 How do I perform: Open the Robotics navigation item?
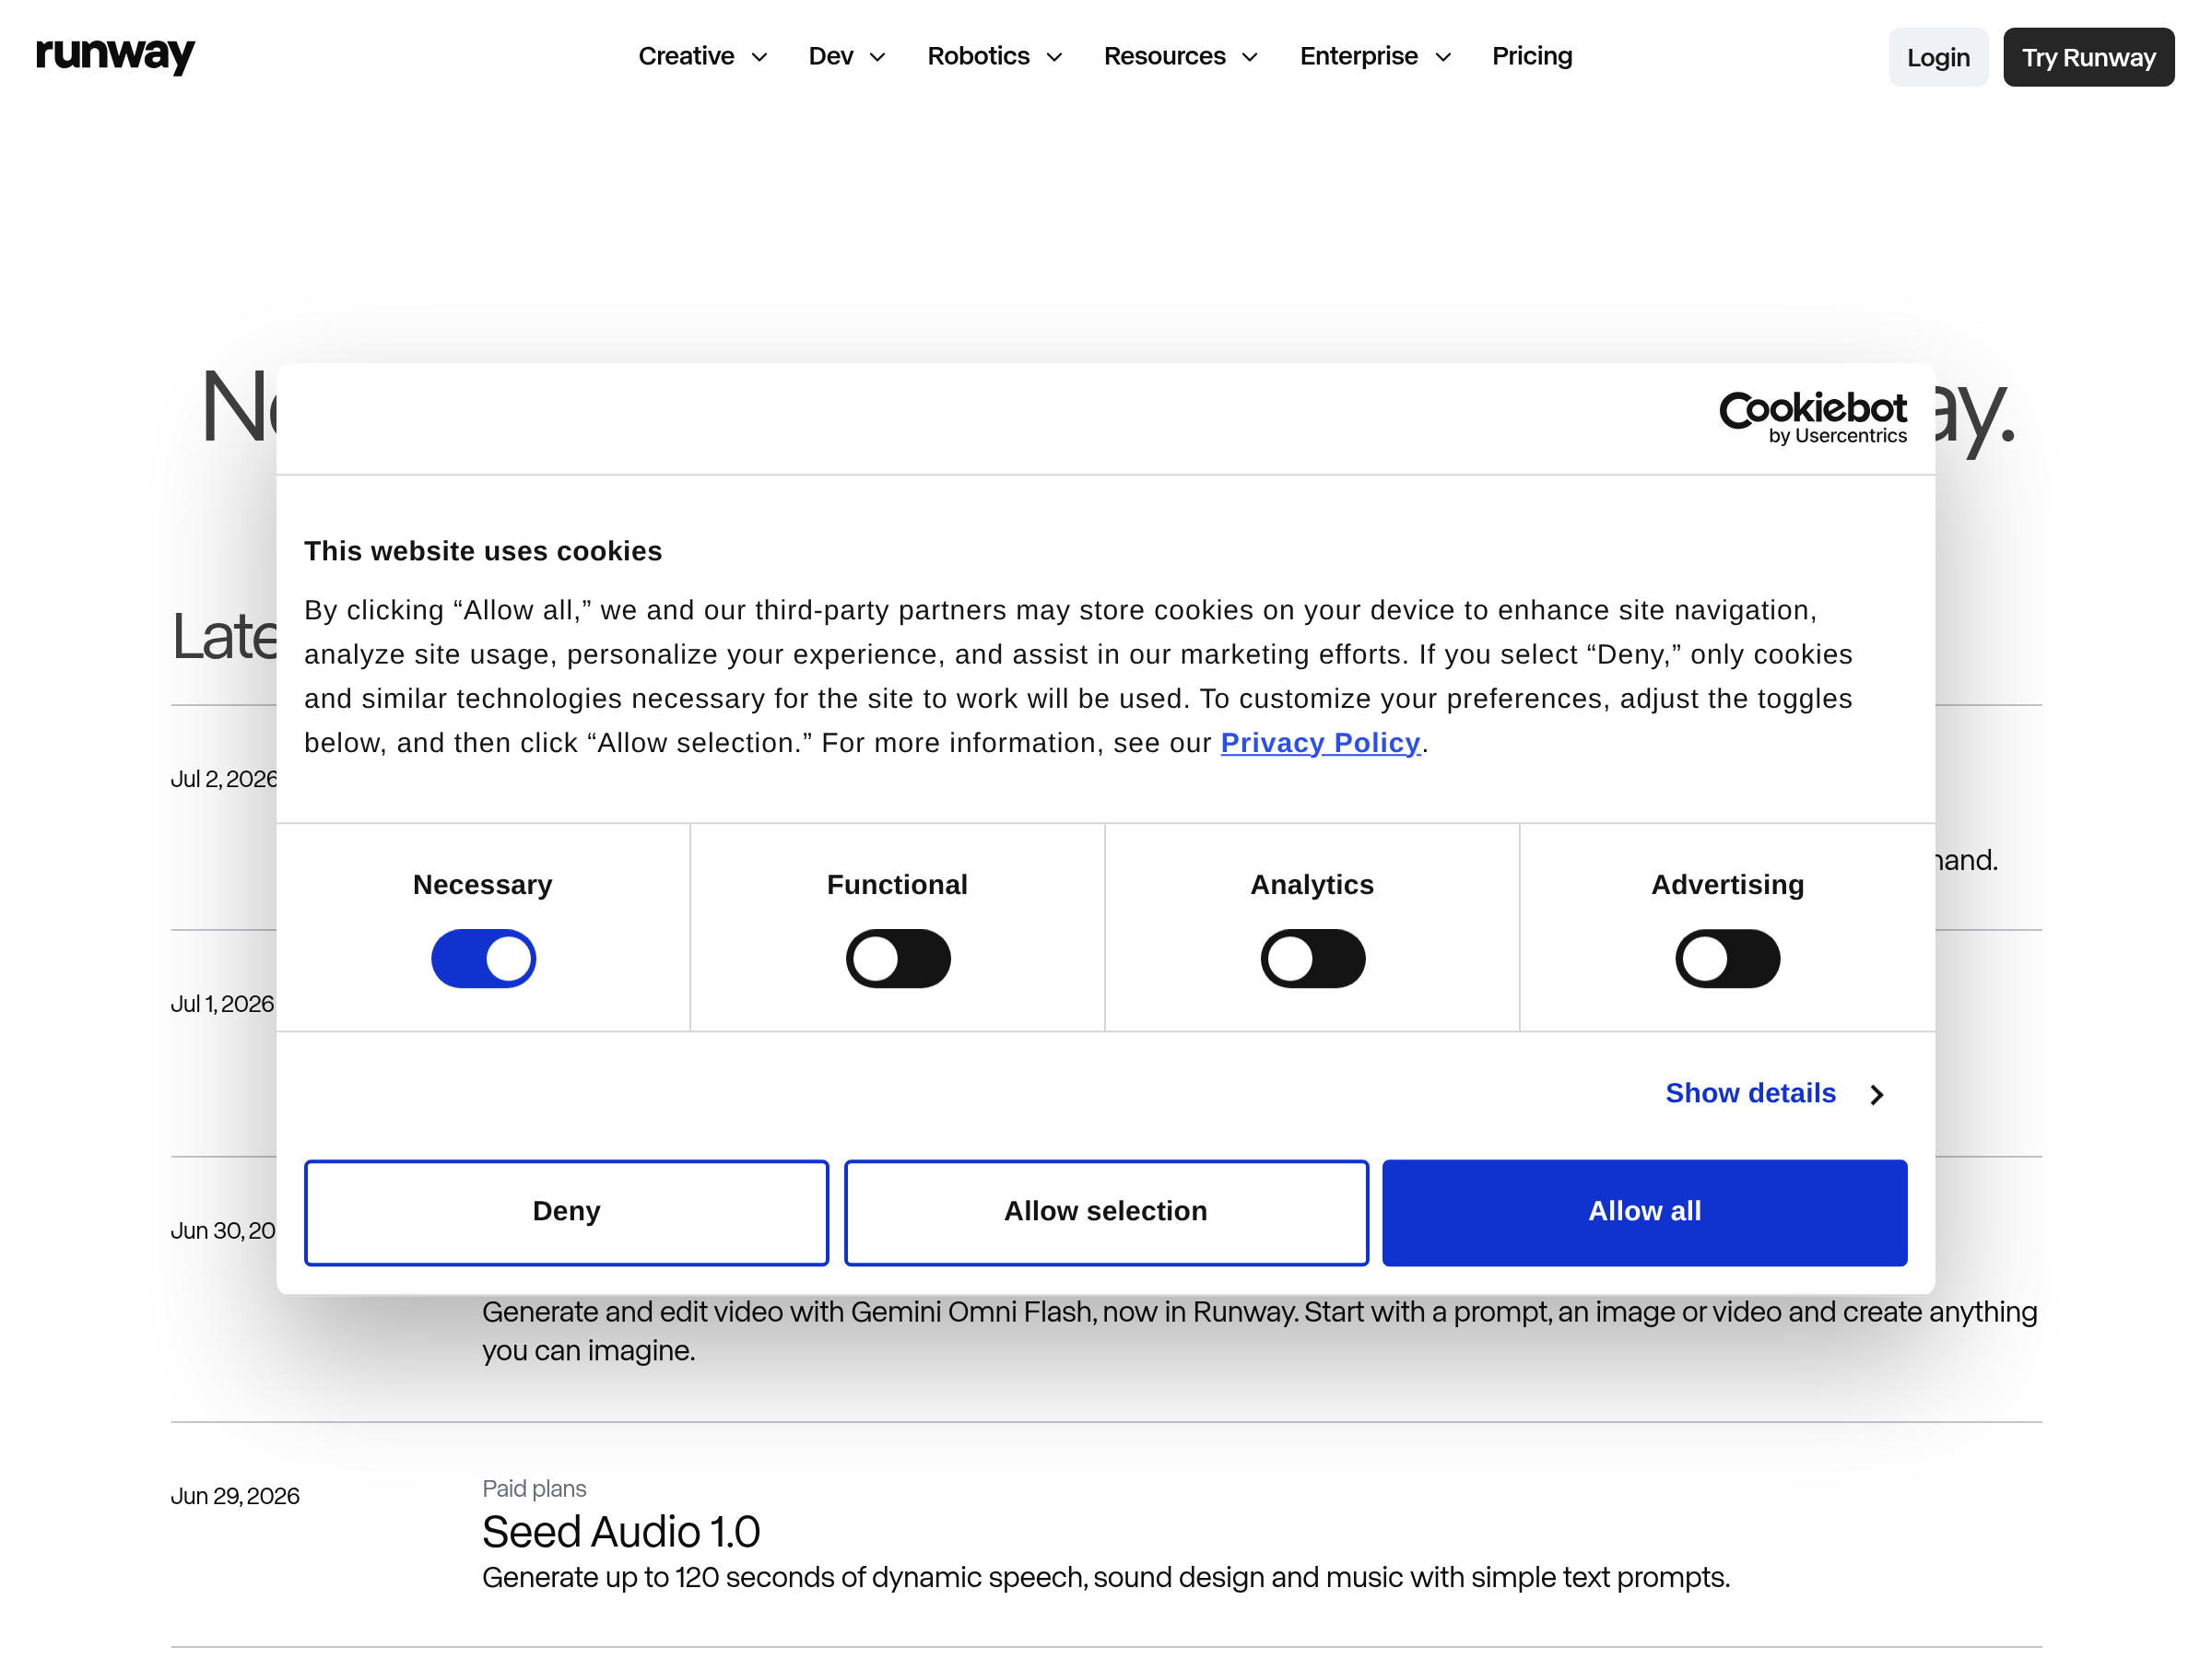[978, 56]
